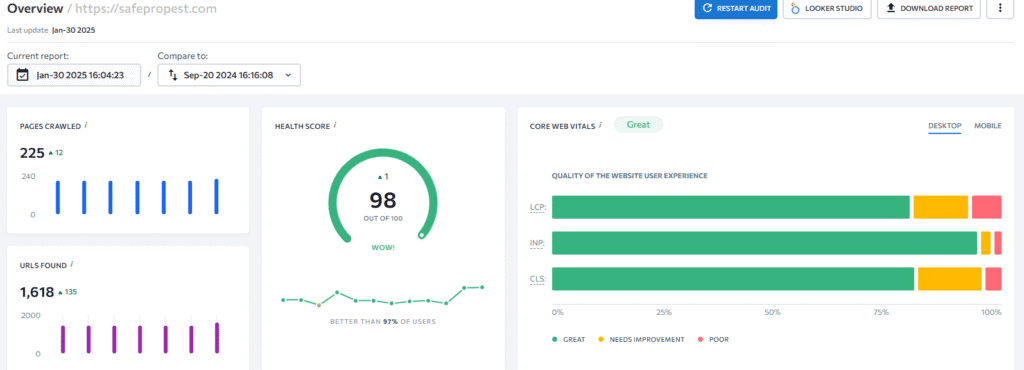This screenshot has width=1024, height=370.
Task: Click the green up-arrow 135 change indicator
Action: [68, 292]
